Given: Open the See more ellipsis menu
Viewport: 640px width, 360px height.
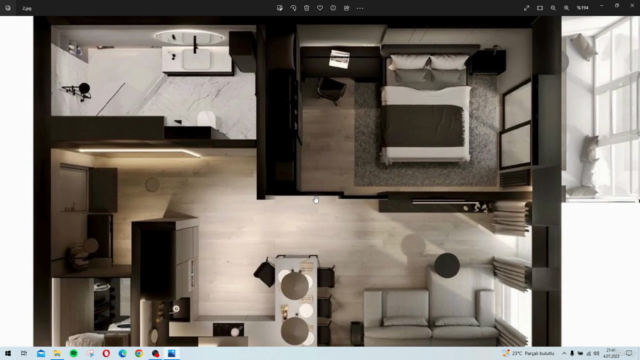Looking at the screenshot, I should pyautogui.click(x=360, y=8).
